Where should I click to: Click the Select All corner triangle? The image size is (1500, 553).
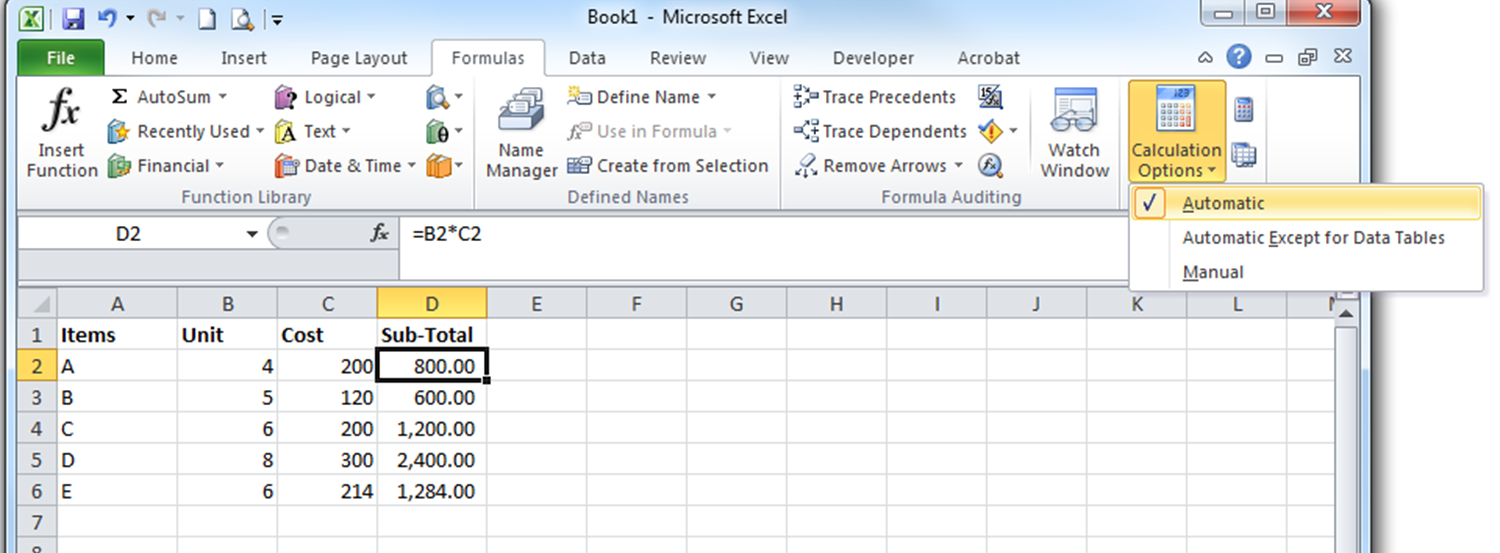point(38,303)
